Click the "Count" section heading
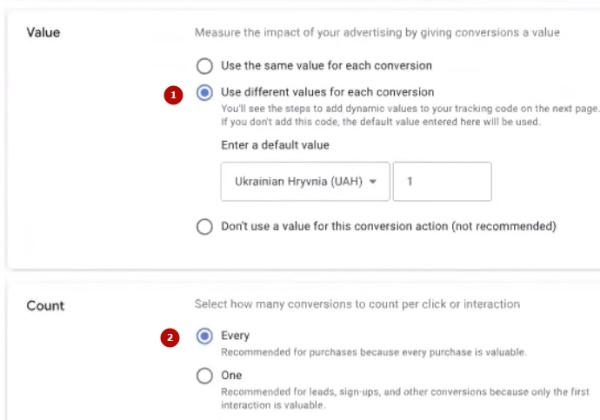The height and width of the screenshot is (420, 600). point(44,303)
